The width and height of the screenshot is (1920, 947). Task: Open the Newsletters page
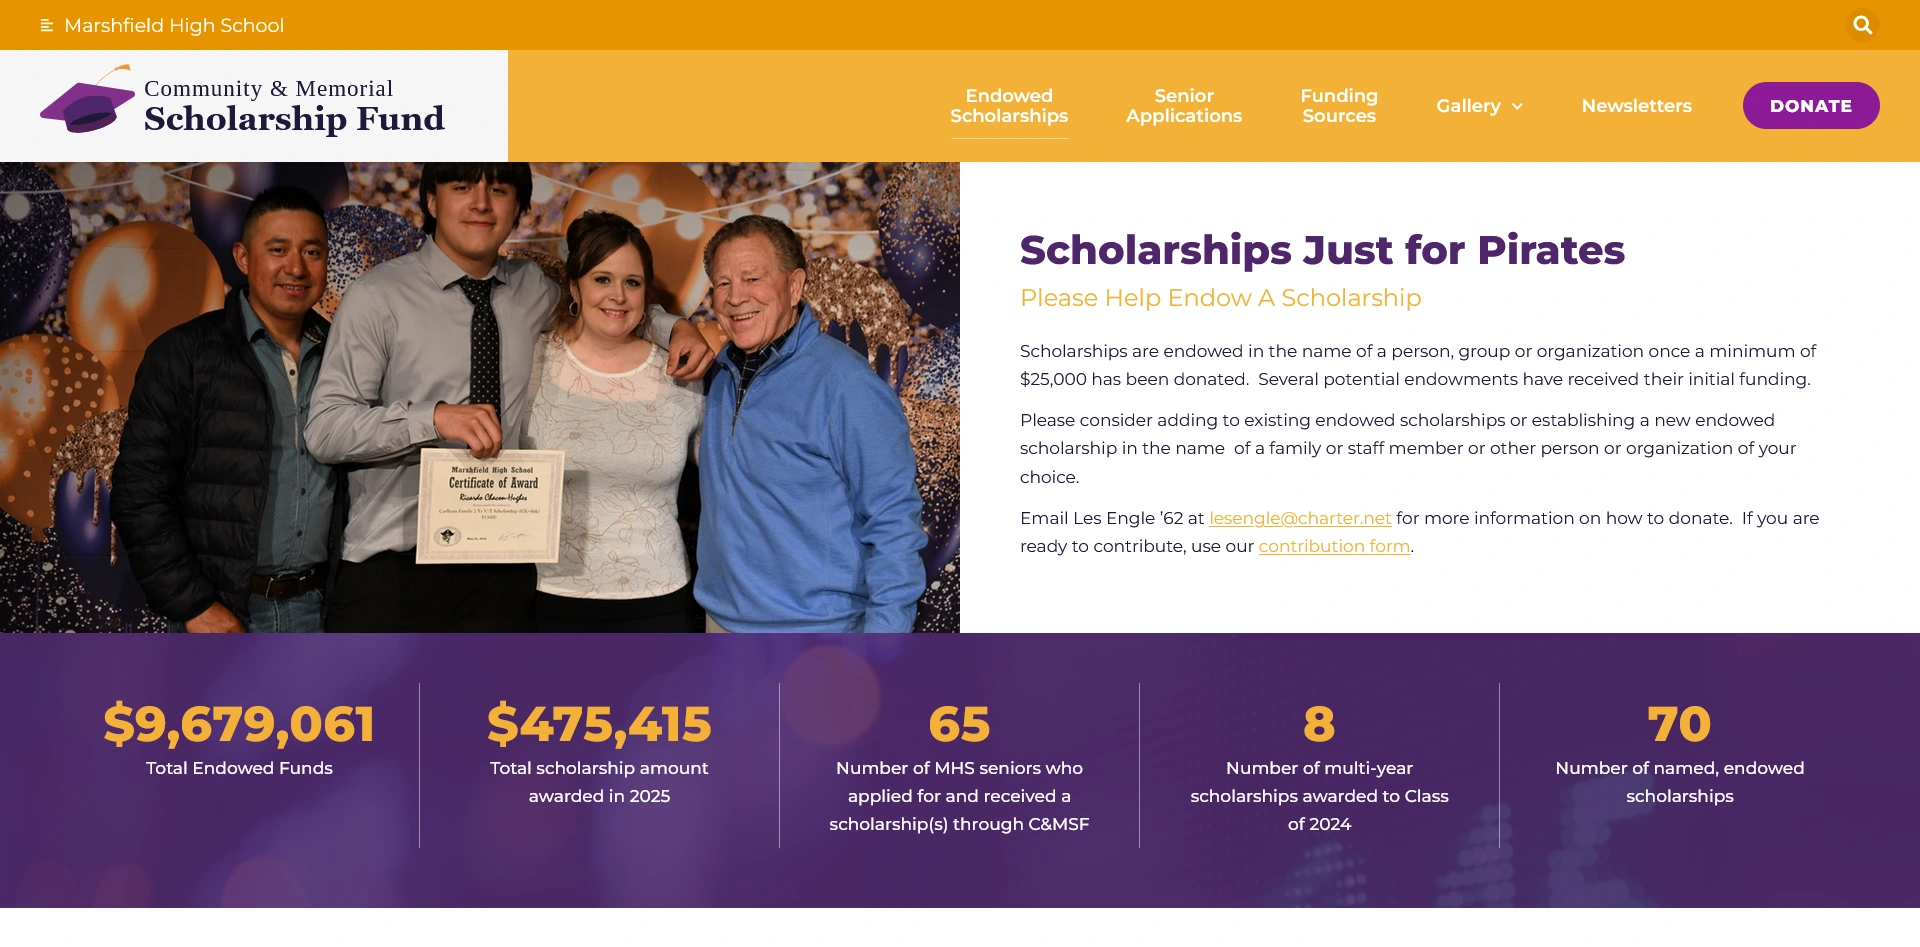(1636, 106)
